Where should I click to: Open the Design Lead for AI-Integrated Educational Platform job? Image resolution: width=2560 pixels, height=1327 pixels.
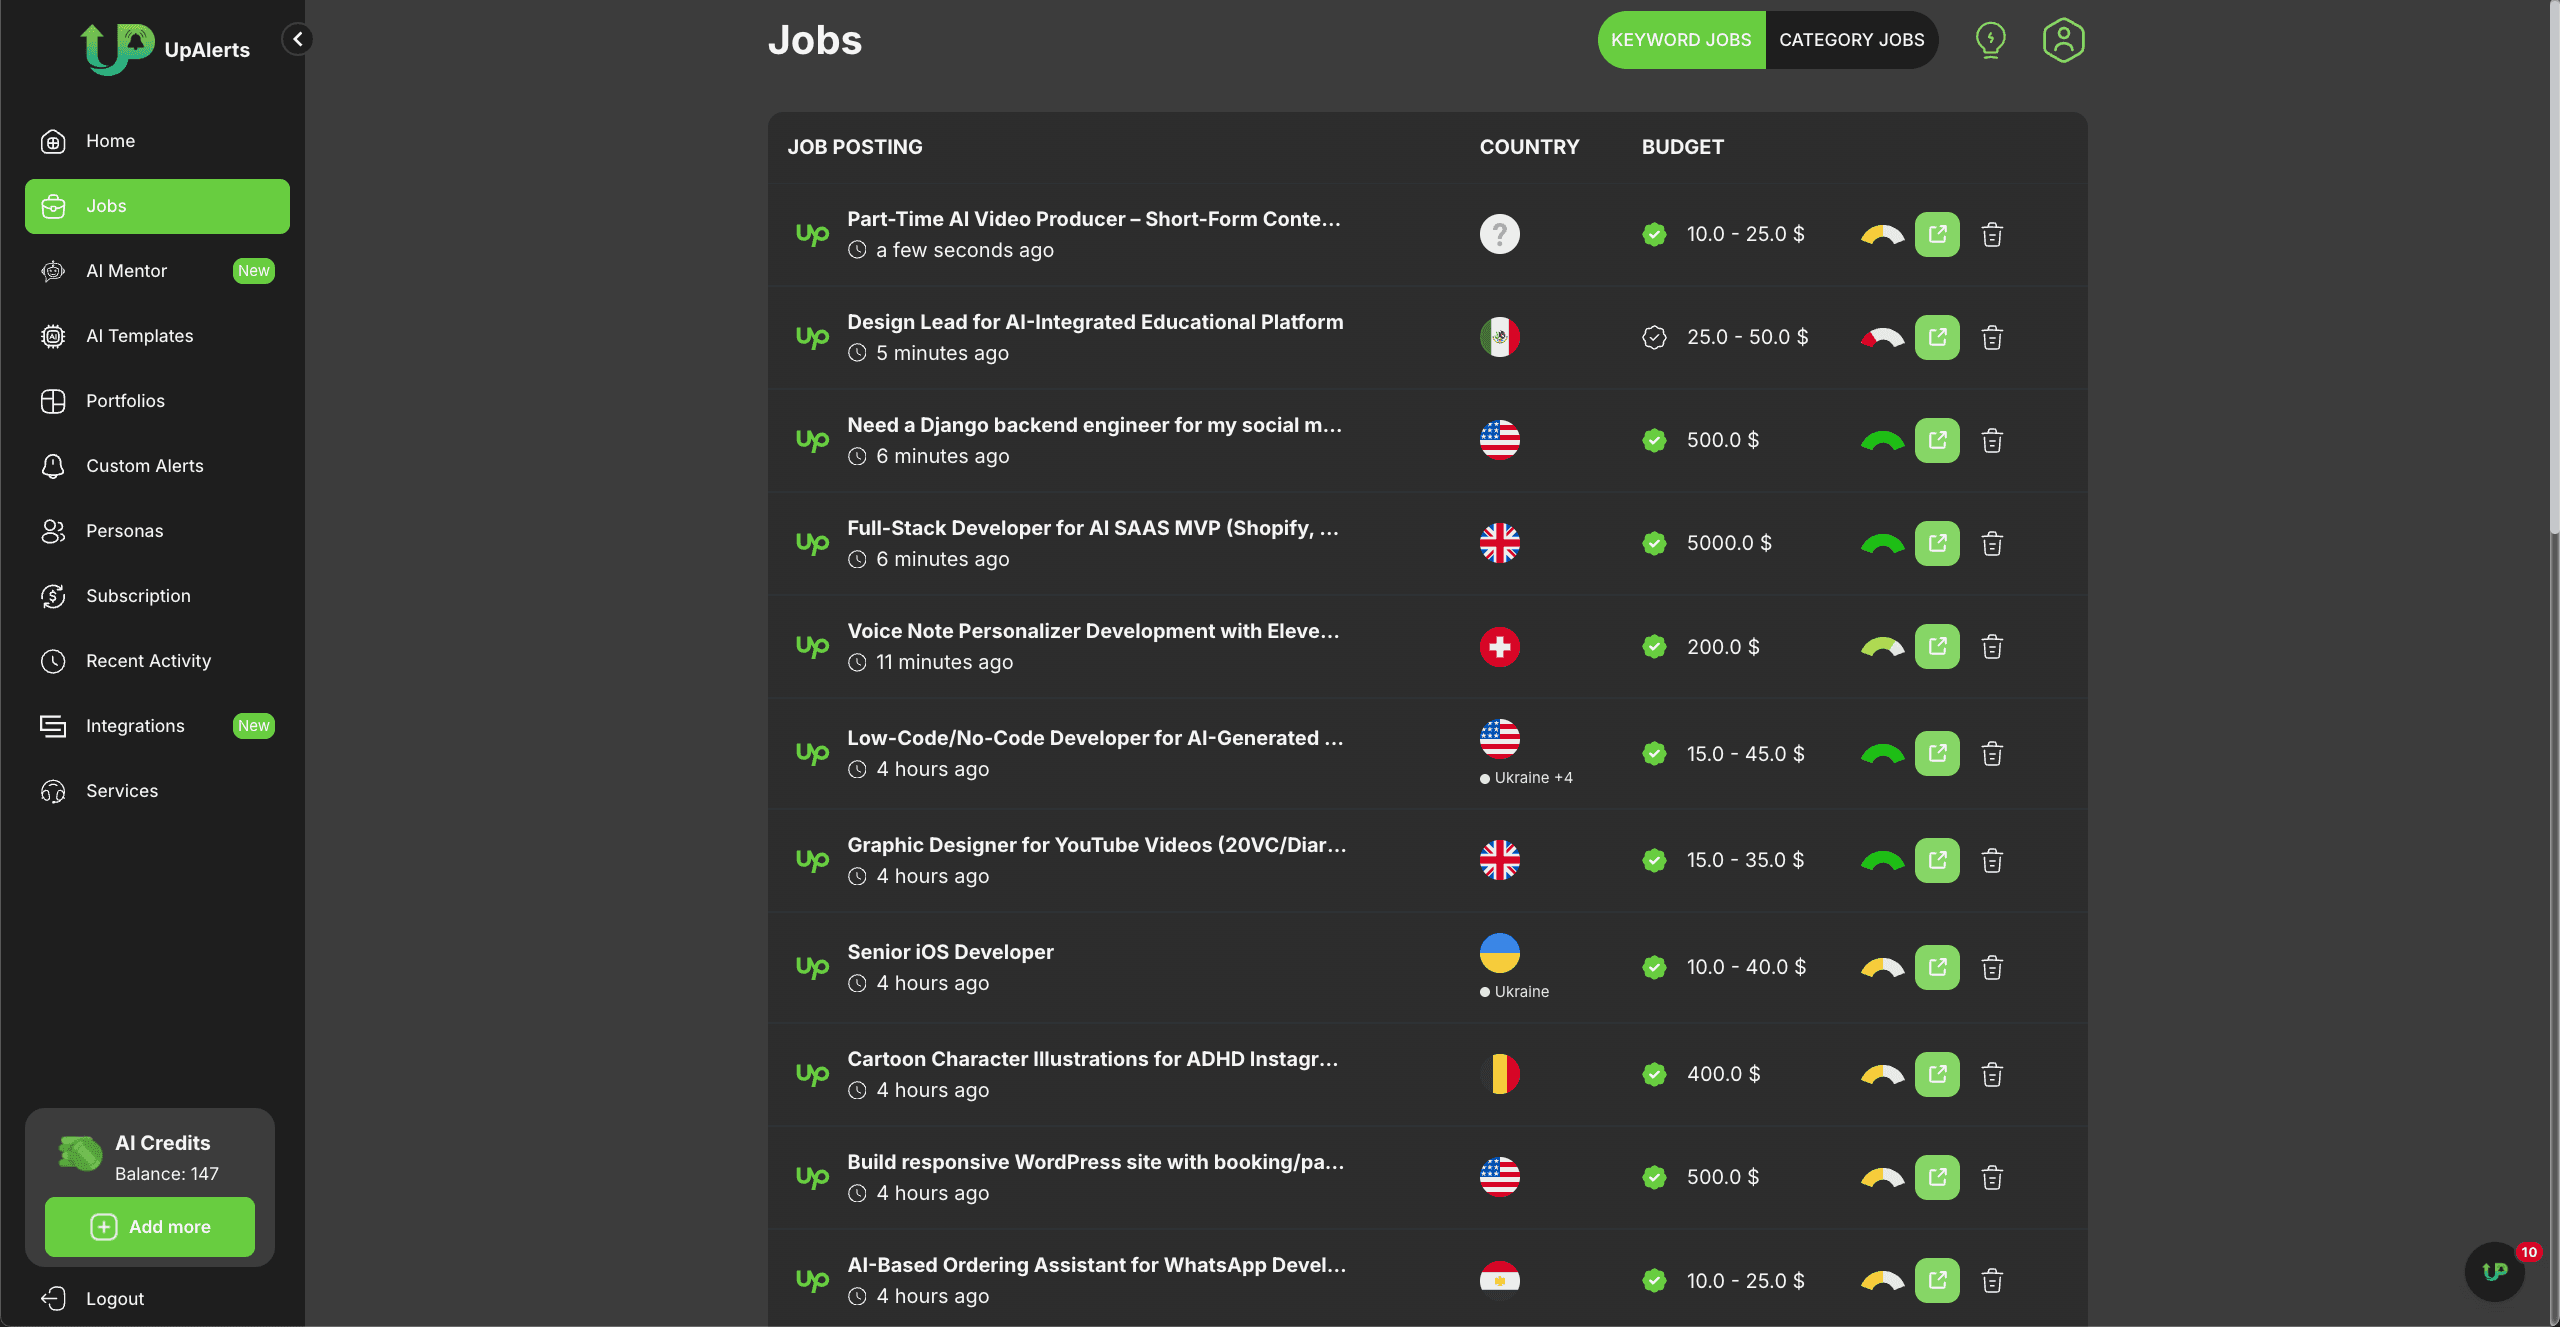point(1094,322)
